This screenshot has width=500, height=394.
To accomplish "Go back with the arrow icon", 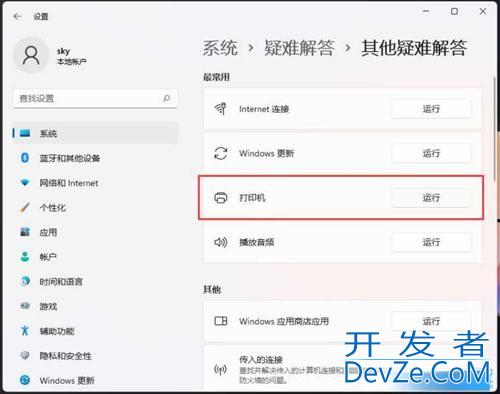I will coord(17,16).
